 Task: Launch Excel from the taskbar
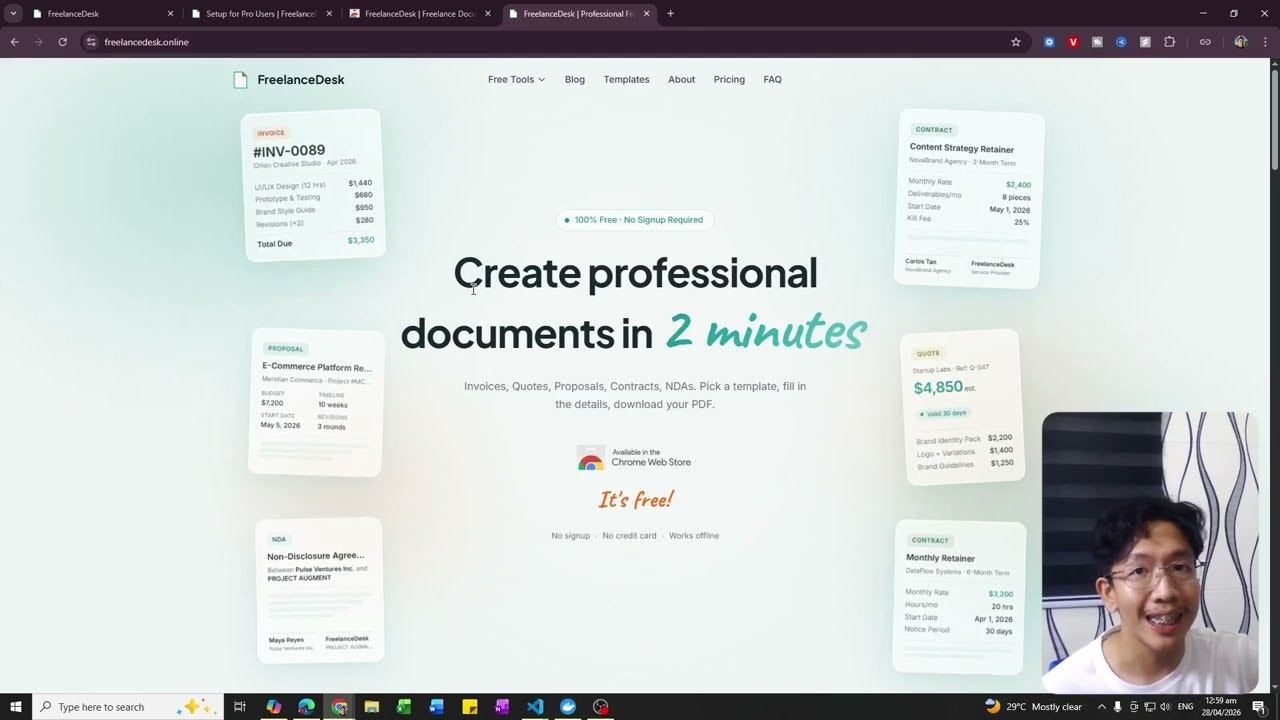(x=404, y=707)
